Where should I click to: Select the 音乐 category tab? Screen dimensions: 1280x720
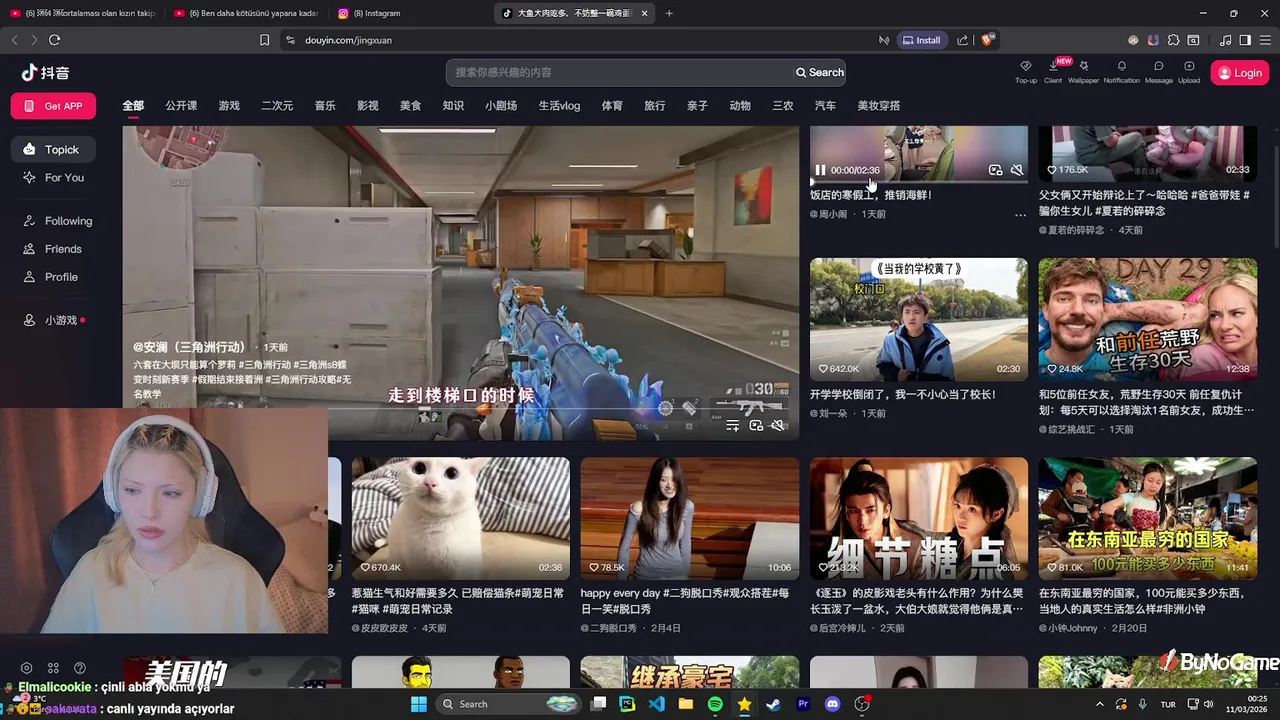(325, 106)
